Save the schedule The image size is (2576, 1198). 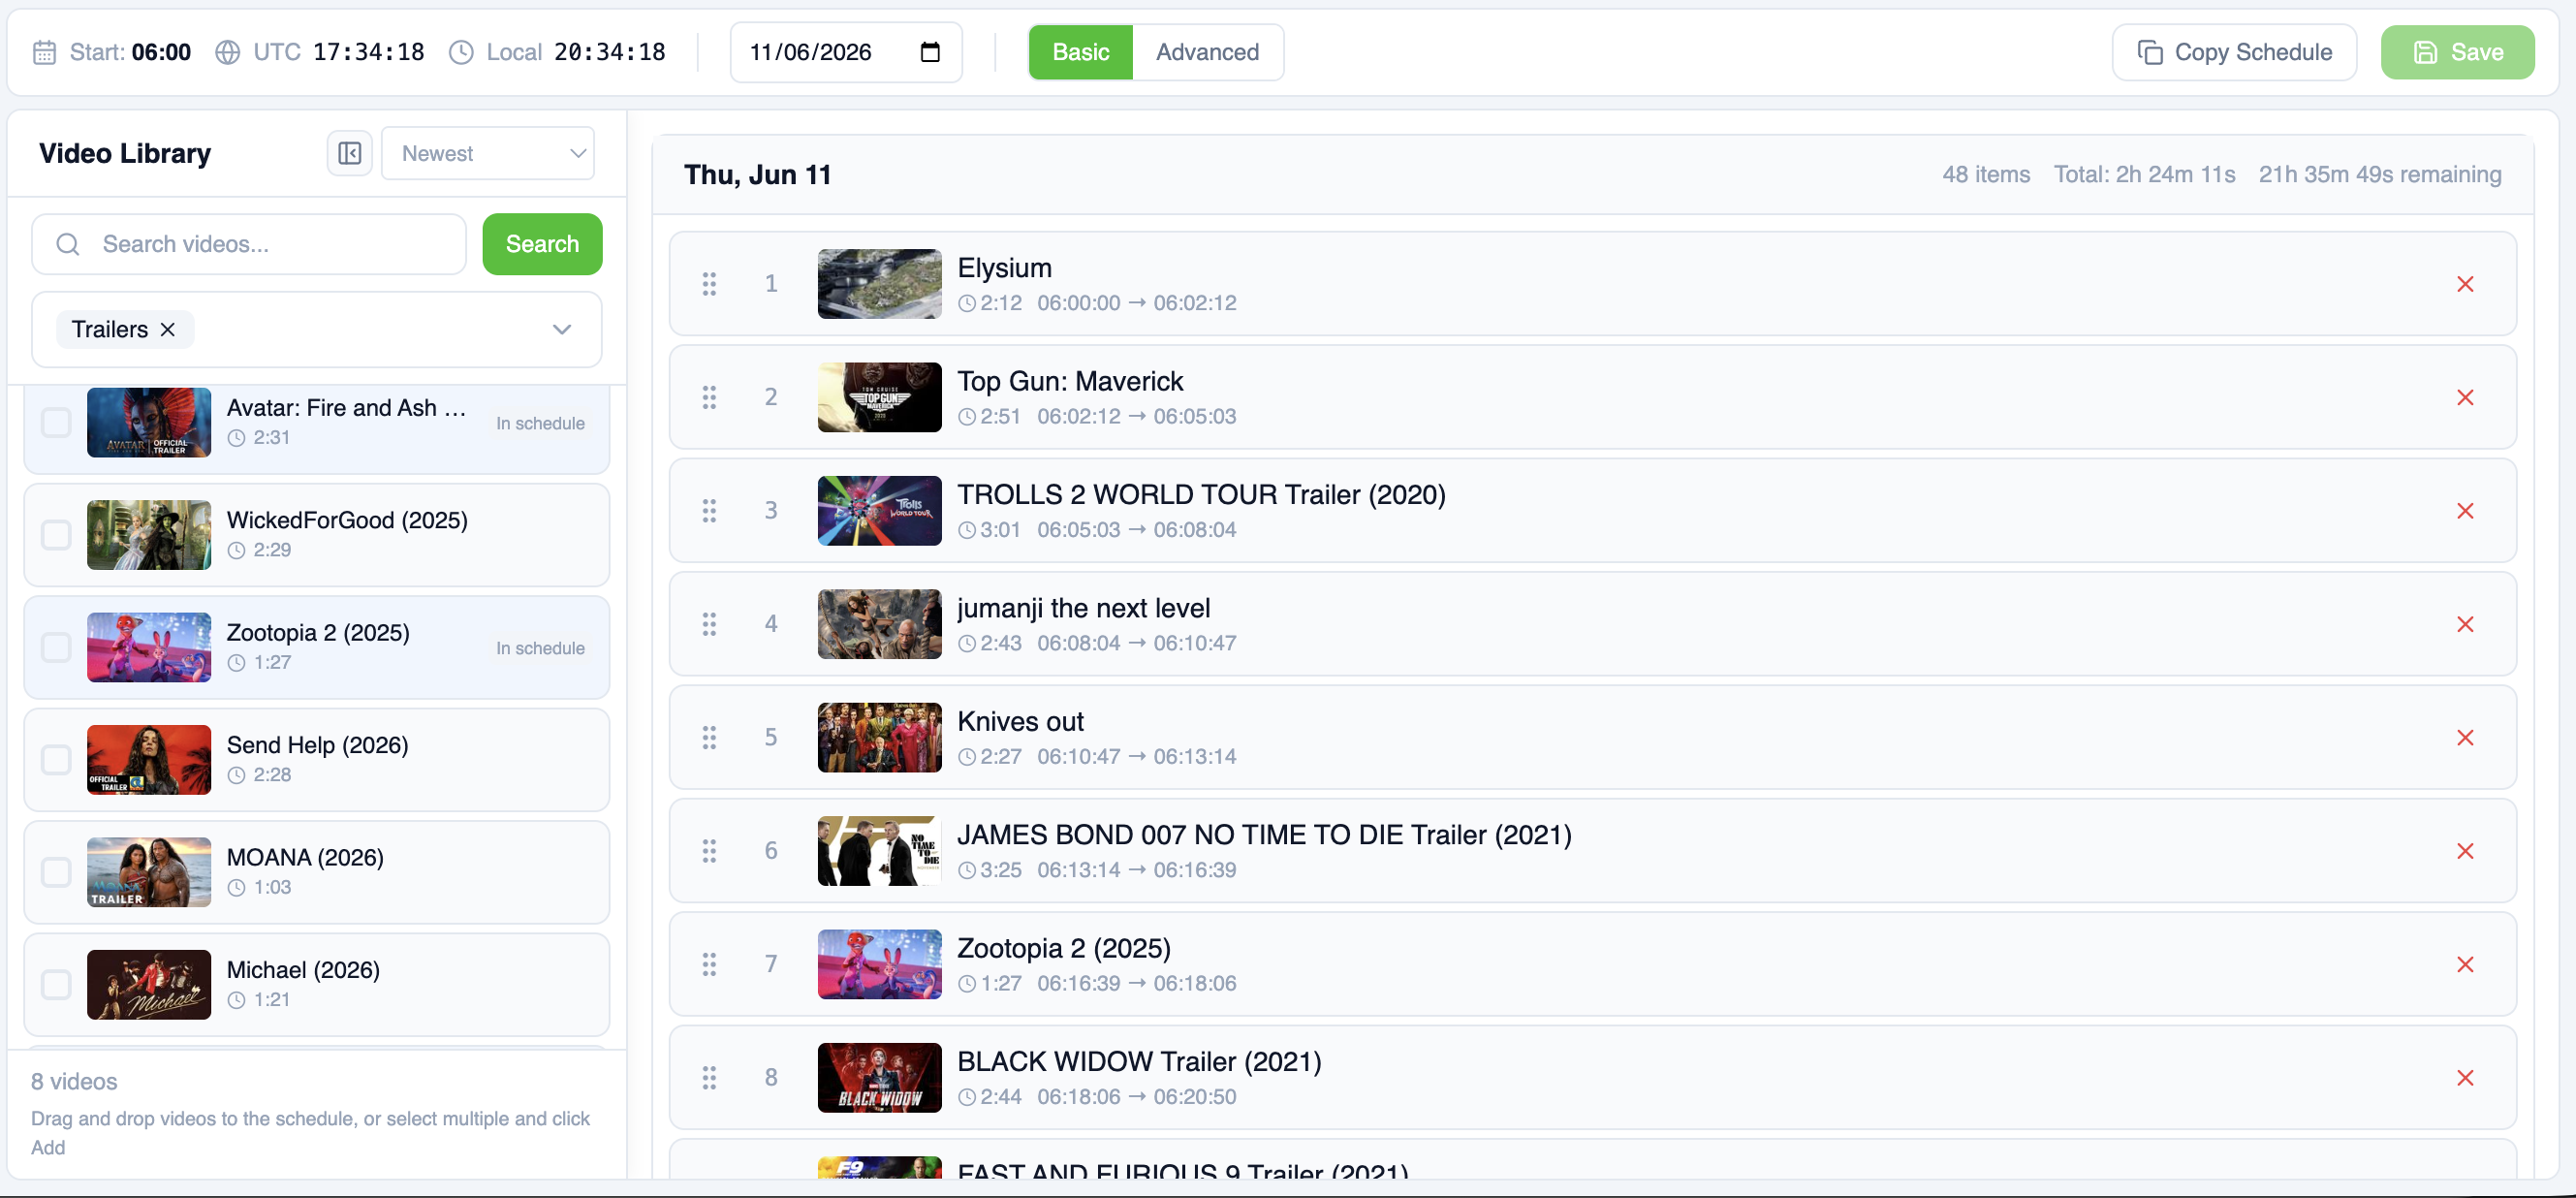click(x=2457, y=52)
